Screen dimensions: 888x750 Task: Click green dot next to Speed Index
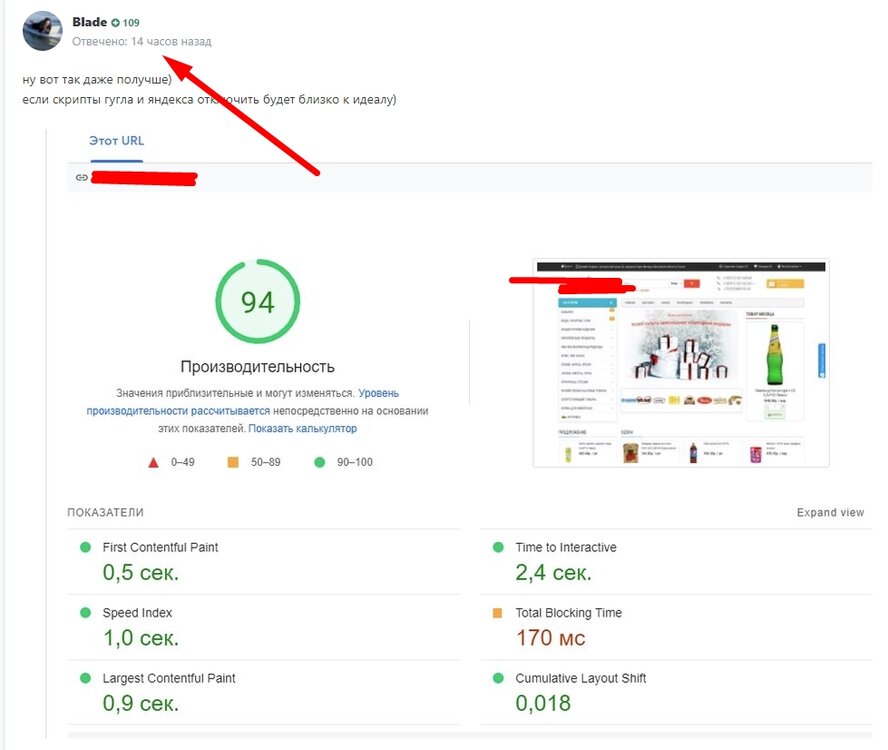[85, 613]
